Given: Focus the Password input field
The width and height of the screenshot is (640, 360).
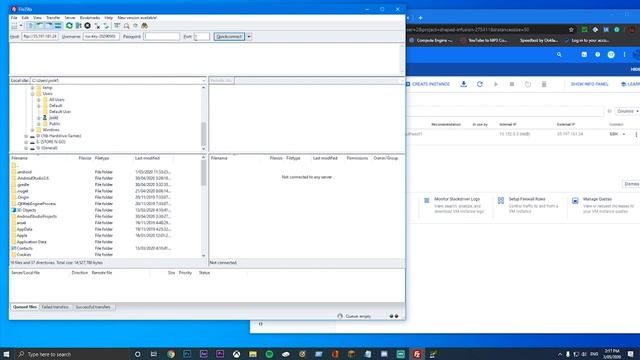Looking at the screenshot, I should pyautogui.click(x=162, y=36).
